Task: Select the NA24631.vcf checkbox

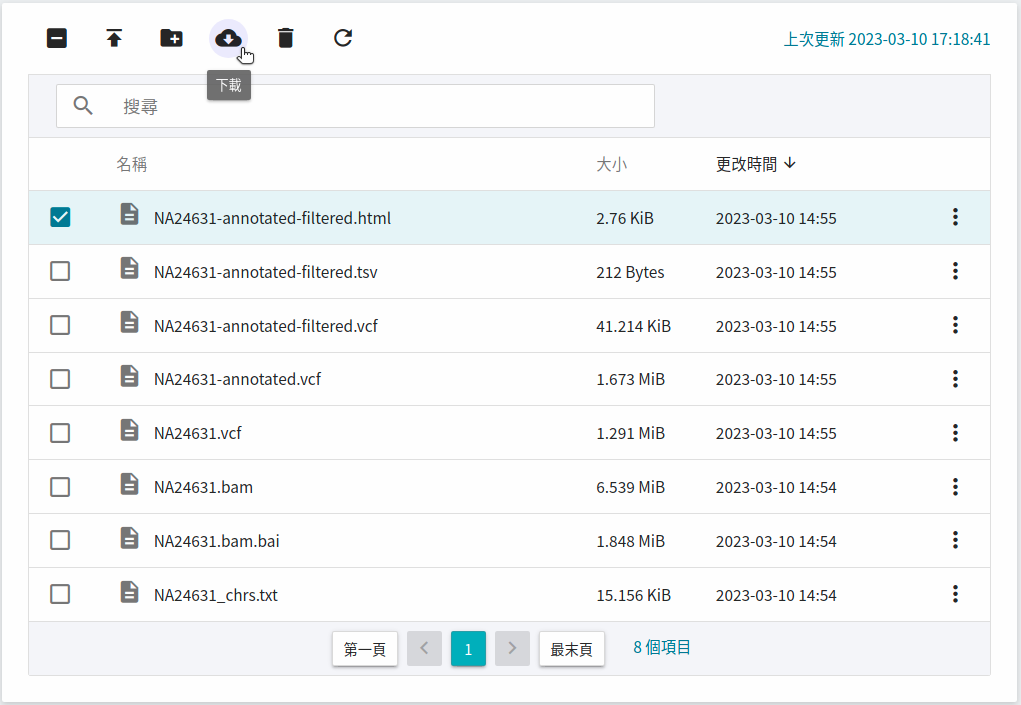Action: tap(60, 433)
